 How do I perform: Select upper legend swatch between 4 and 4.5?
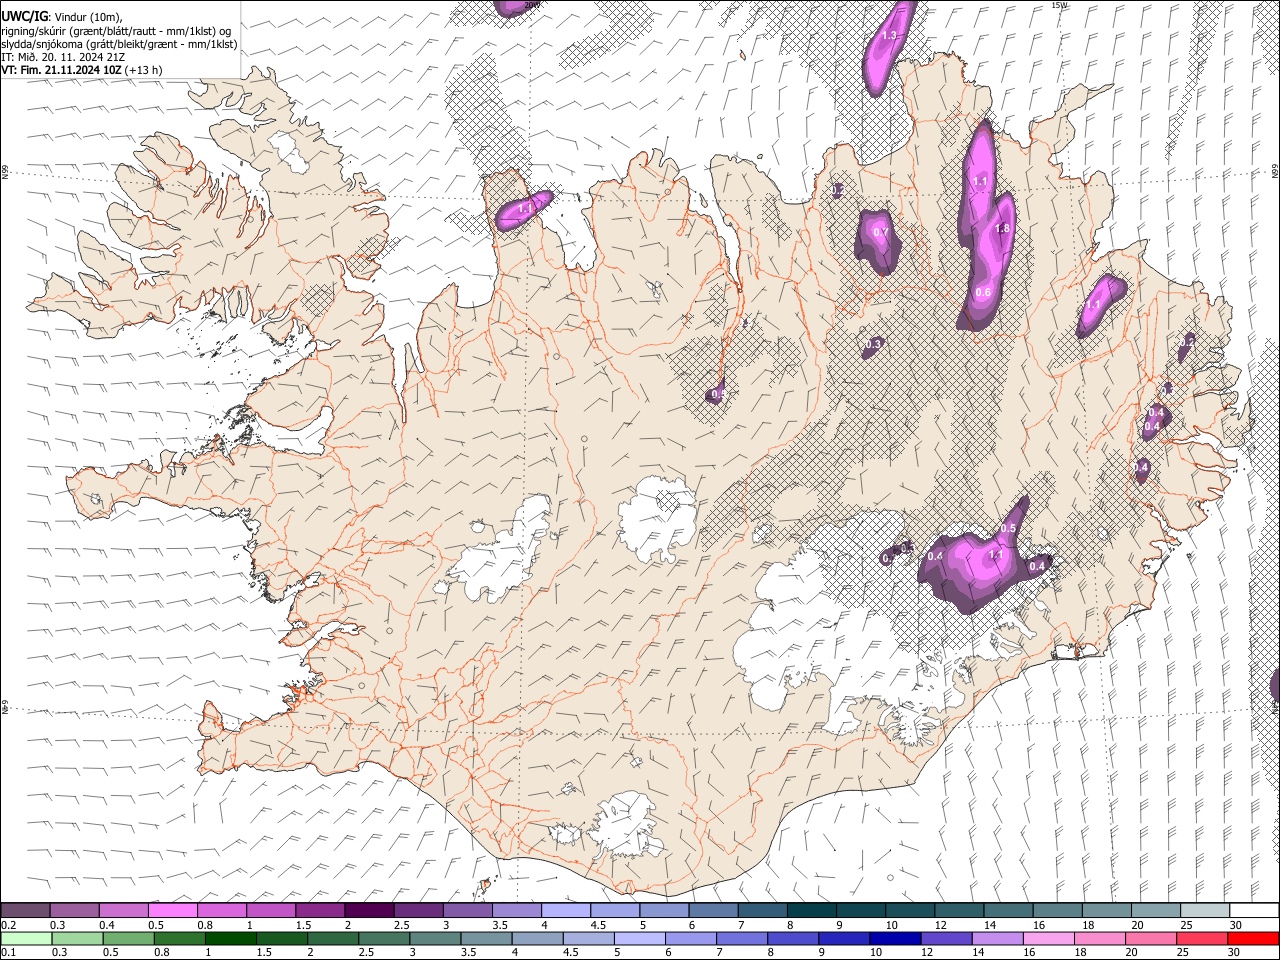(x=566, y=910)
